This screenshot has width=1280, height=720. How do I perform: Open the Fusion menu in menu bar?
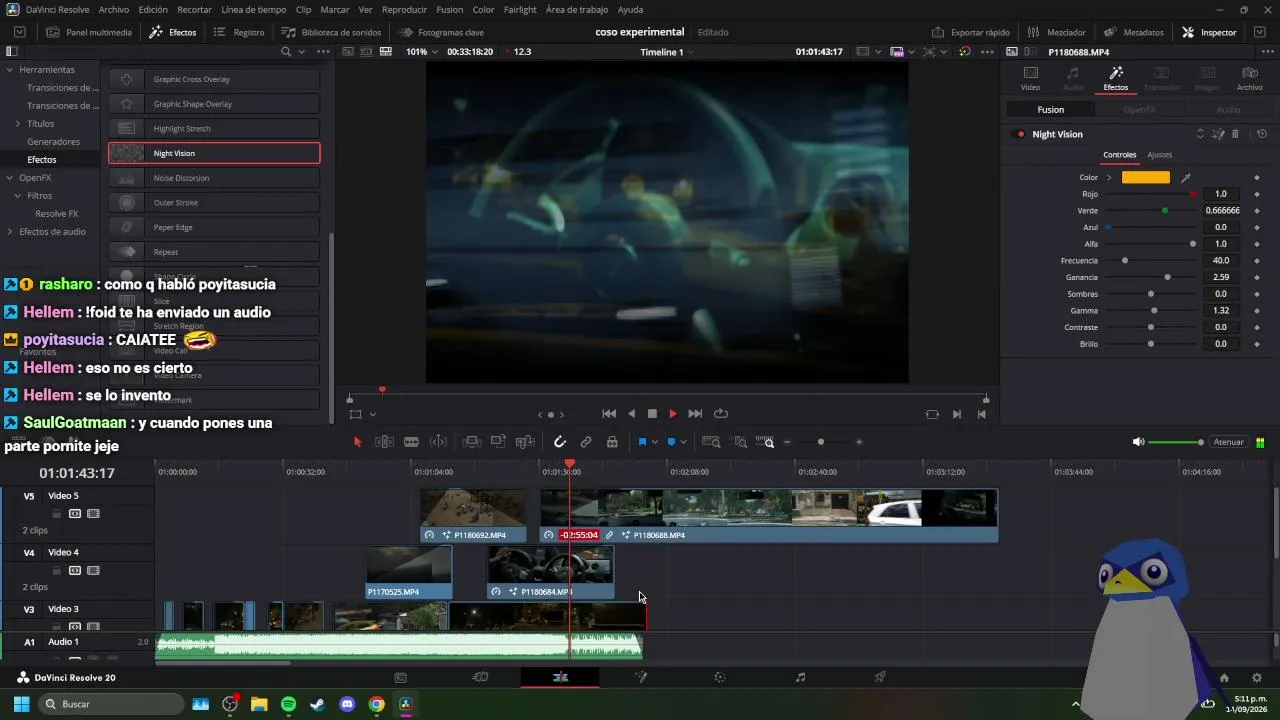pyautogui.click(x=450, y=9)
